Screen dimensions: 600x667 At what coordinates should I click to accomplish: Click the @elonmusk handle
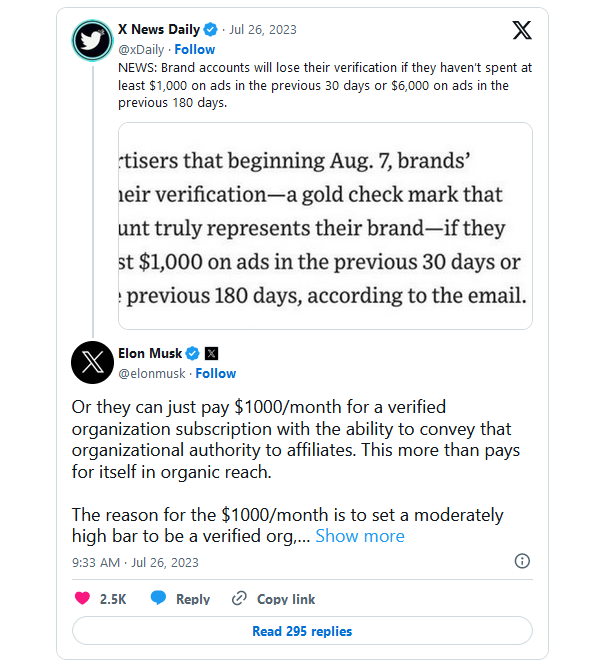pos(151,373)
